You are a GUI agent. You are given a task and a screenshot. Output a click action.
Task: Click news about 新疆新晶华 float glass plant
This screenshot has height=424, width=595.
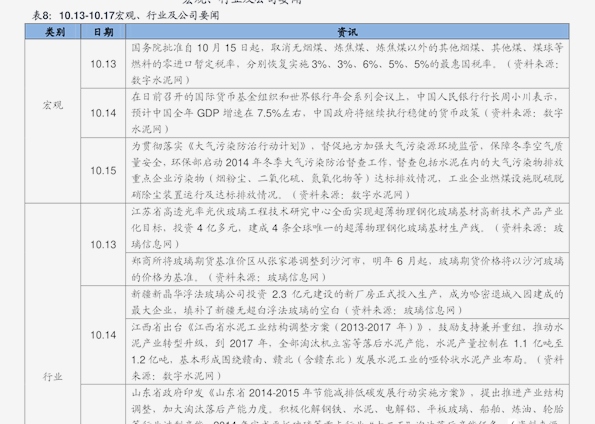(x=347, y=302)
